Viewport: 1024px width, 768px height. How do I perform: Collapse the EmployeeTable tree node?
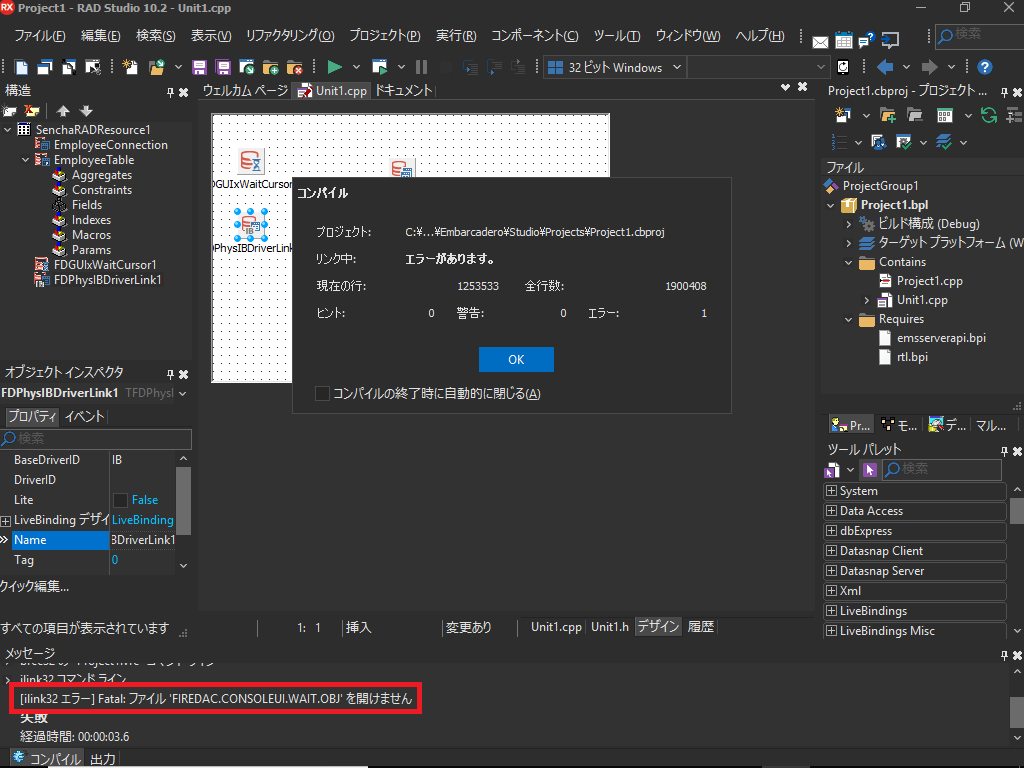click(24, 159)
